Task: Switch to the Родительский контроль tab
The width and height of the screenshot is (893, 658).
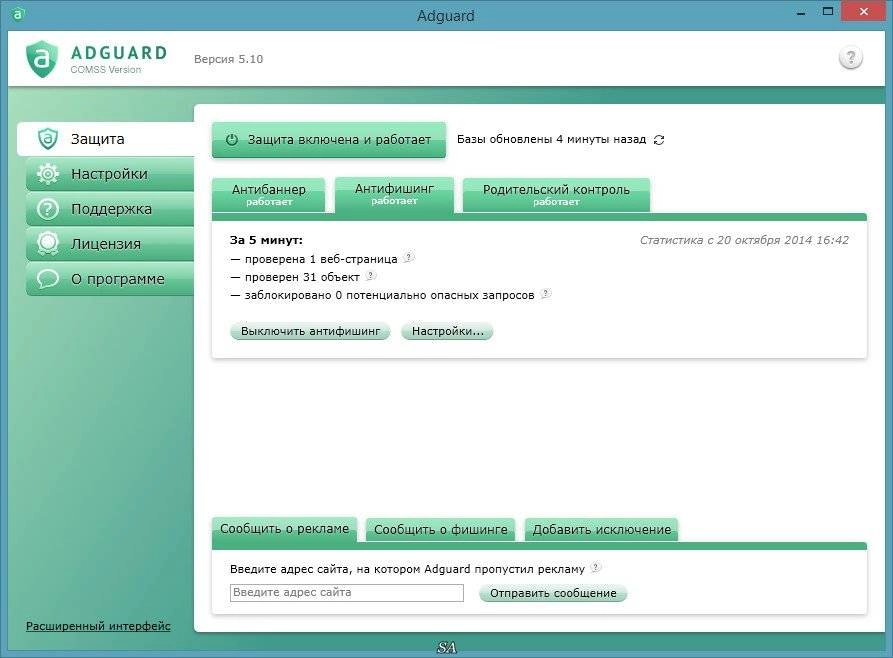Action: 556,195
